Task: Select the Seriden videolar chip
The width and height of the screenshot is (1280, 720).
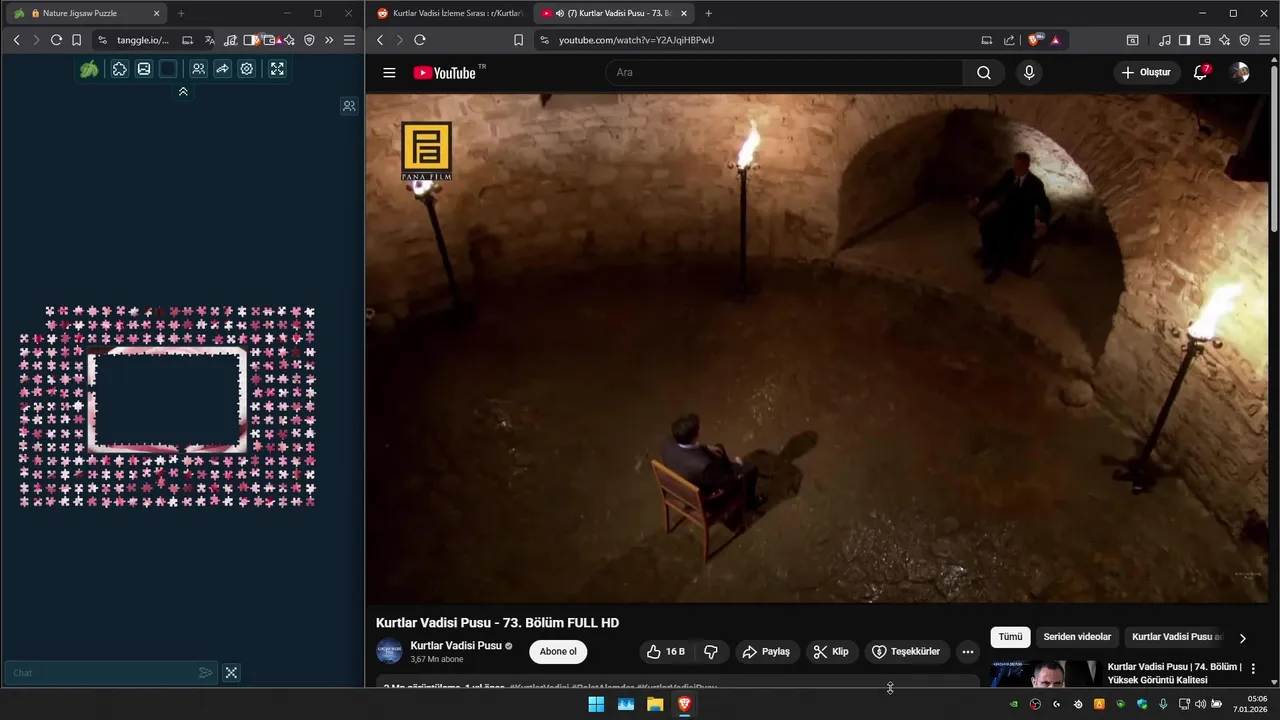Action: 1077,637
